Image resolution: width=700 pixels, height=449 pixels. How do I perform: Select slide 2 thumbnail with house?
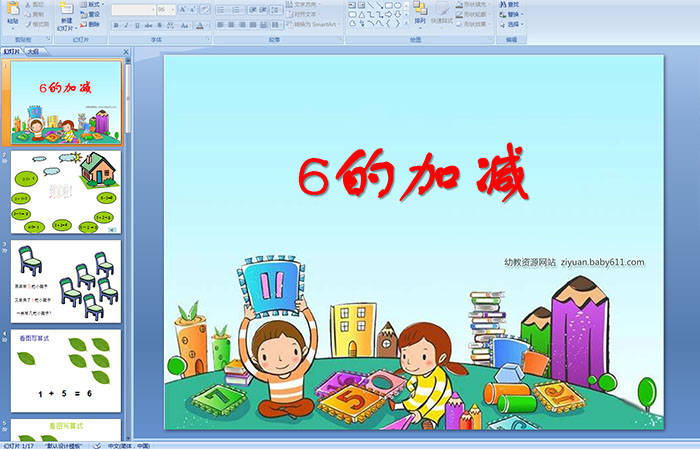(x=66, y=192)
